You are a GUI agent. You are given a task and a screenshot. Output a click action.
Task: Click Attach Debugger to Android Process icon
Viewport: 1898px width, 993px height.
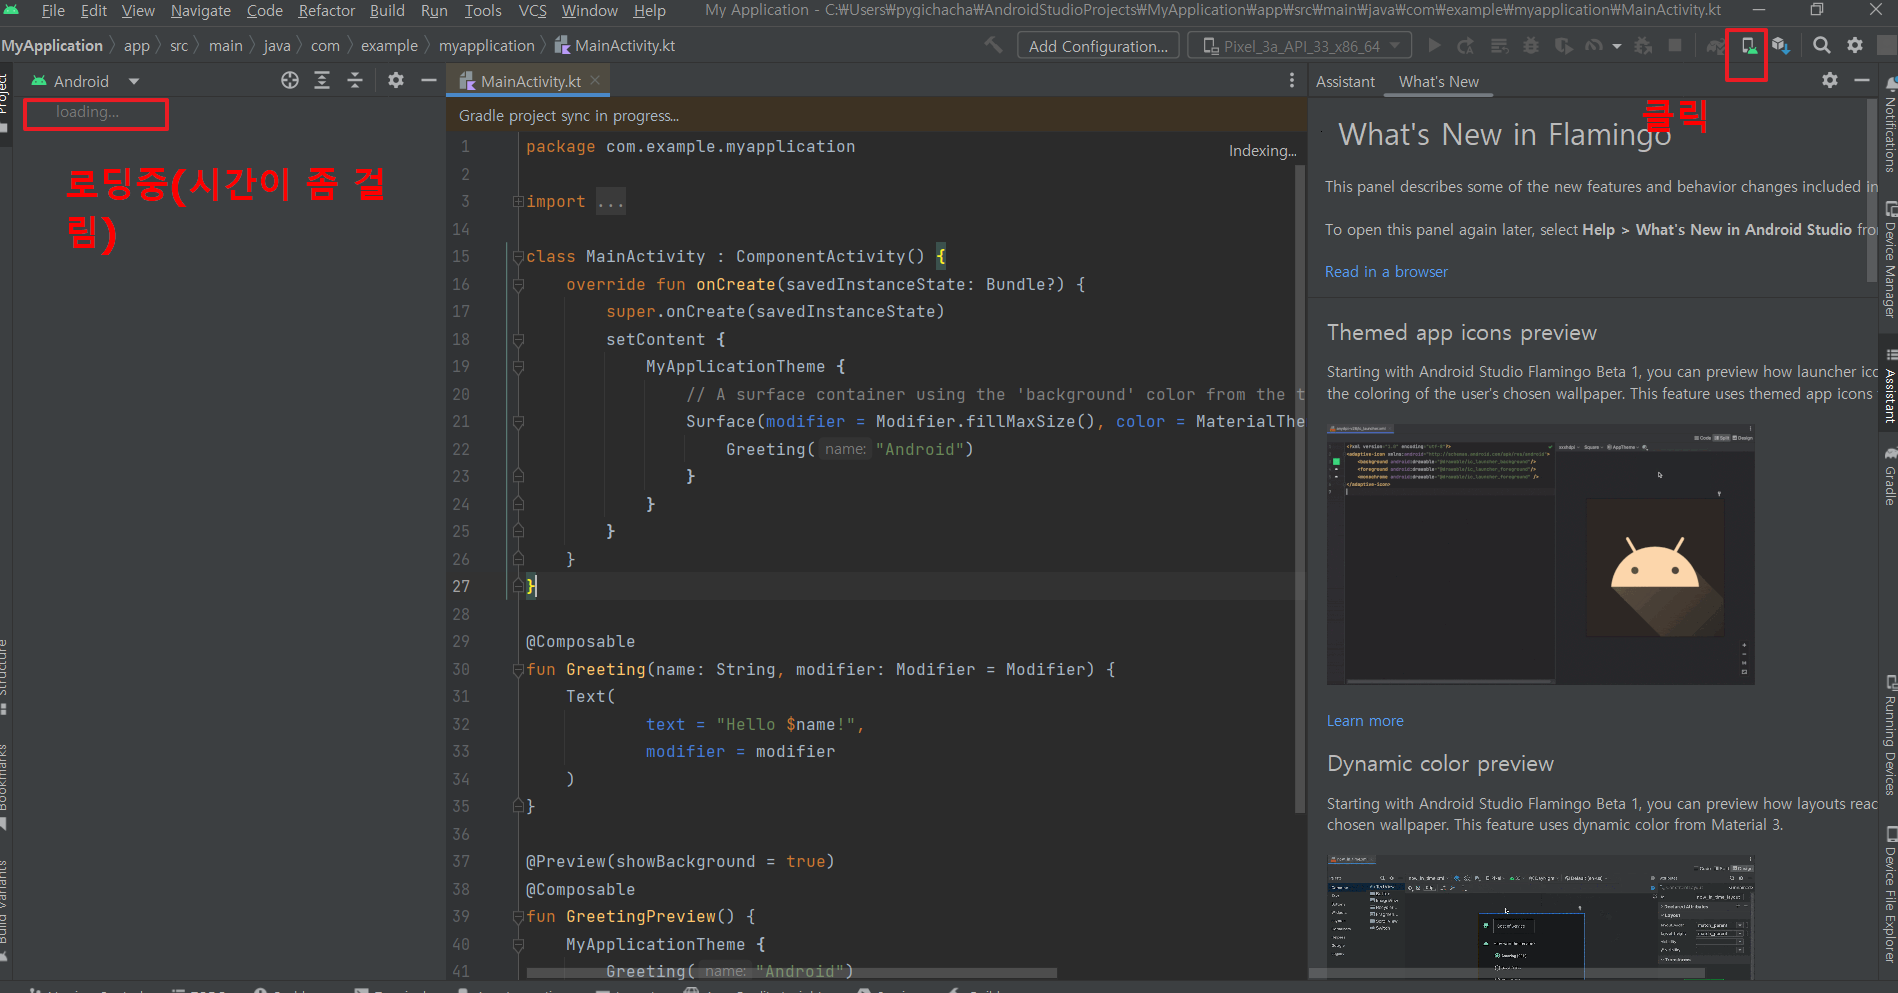(1643, 45)
